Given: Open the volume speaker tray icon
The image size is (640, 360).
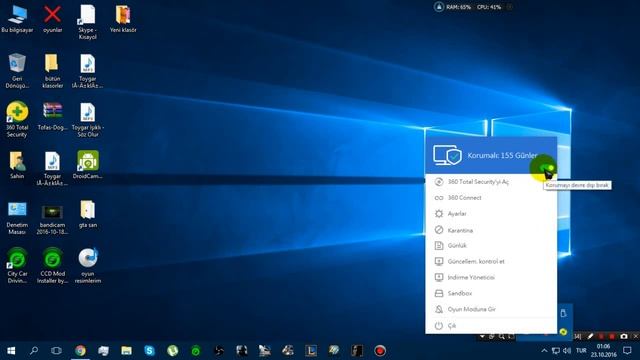Looking at the screenshot, I should click(567, 351).
